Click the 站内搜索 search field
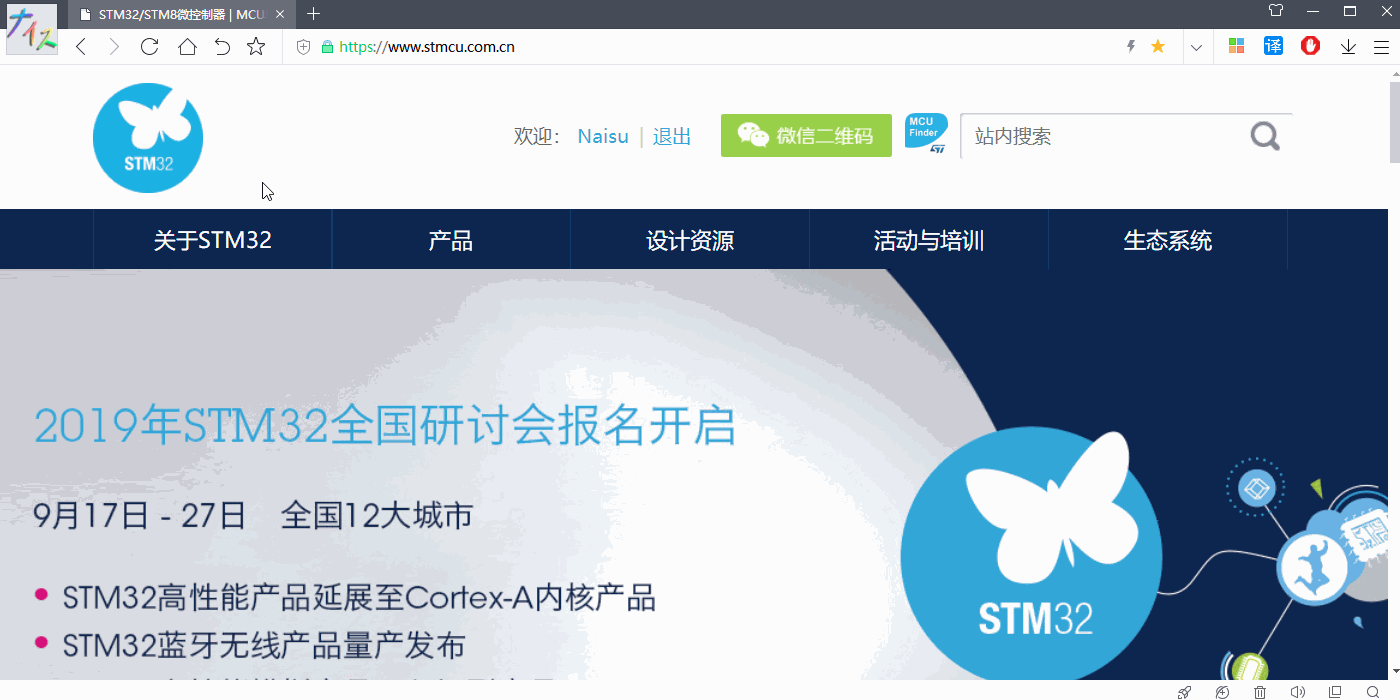The height and width of the screenshot is (700, 1400). [1100, 136]
